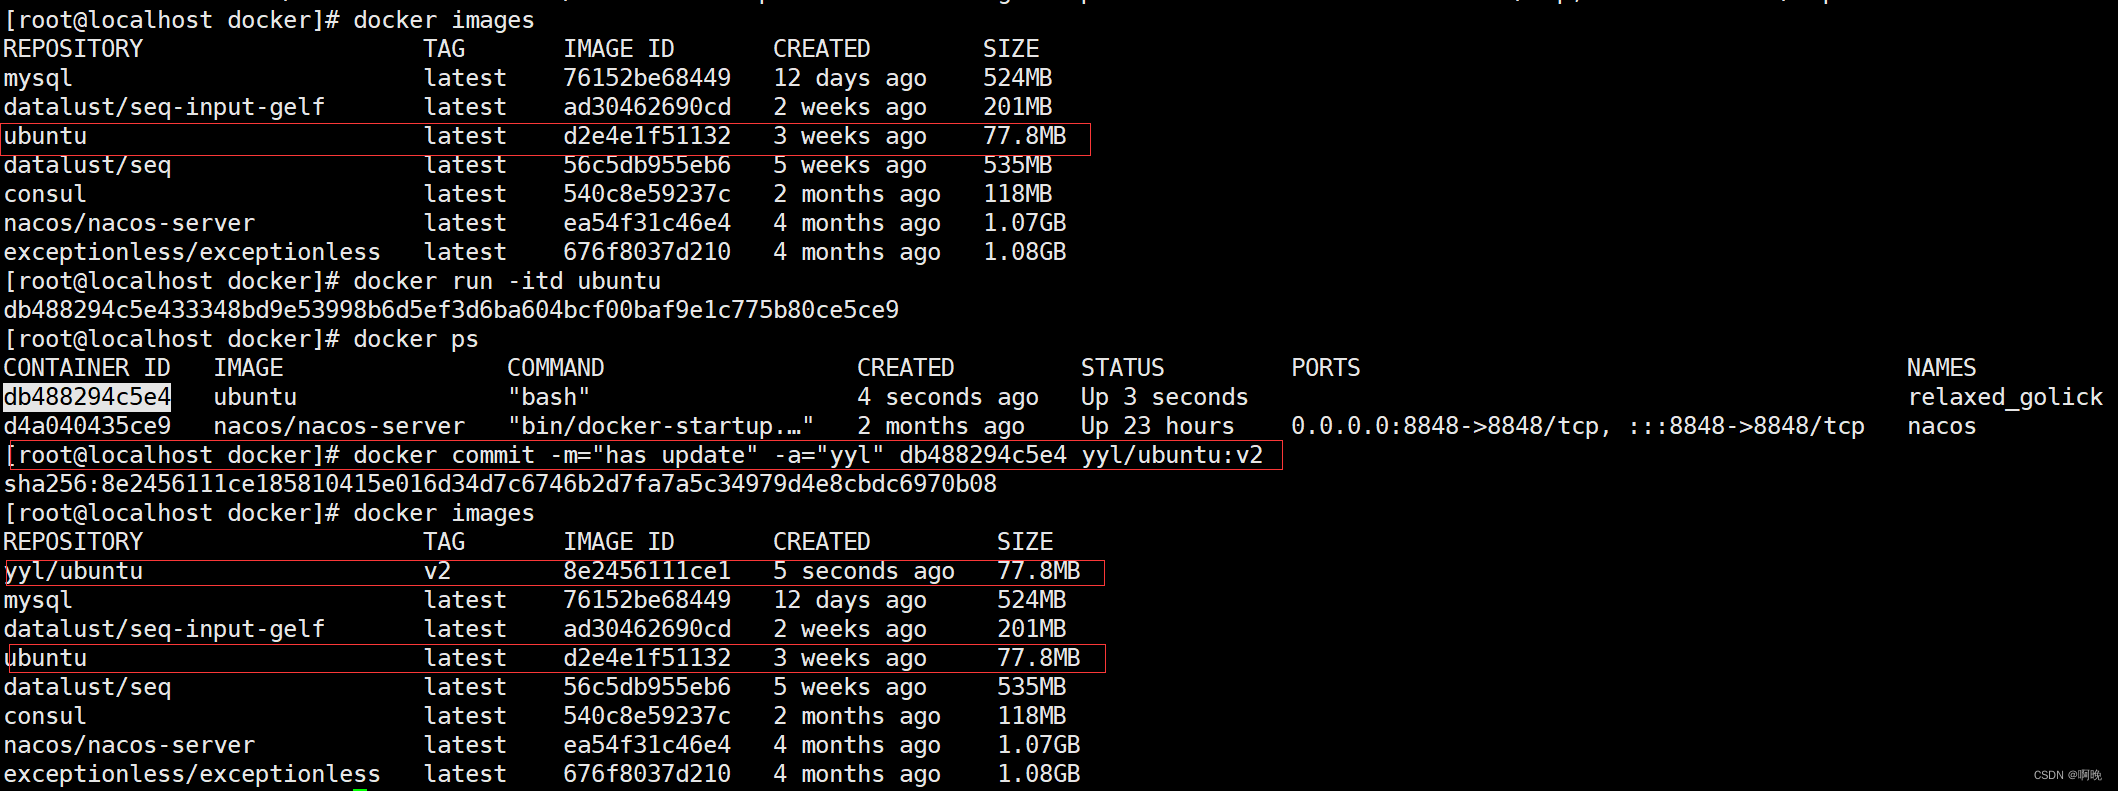Click image ID 676f8037d210 in second listing

[647, 774]
